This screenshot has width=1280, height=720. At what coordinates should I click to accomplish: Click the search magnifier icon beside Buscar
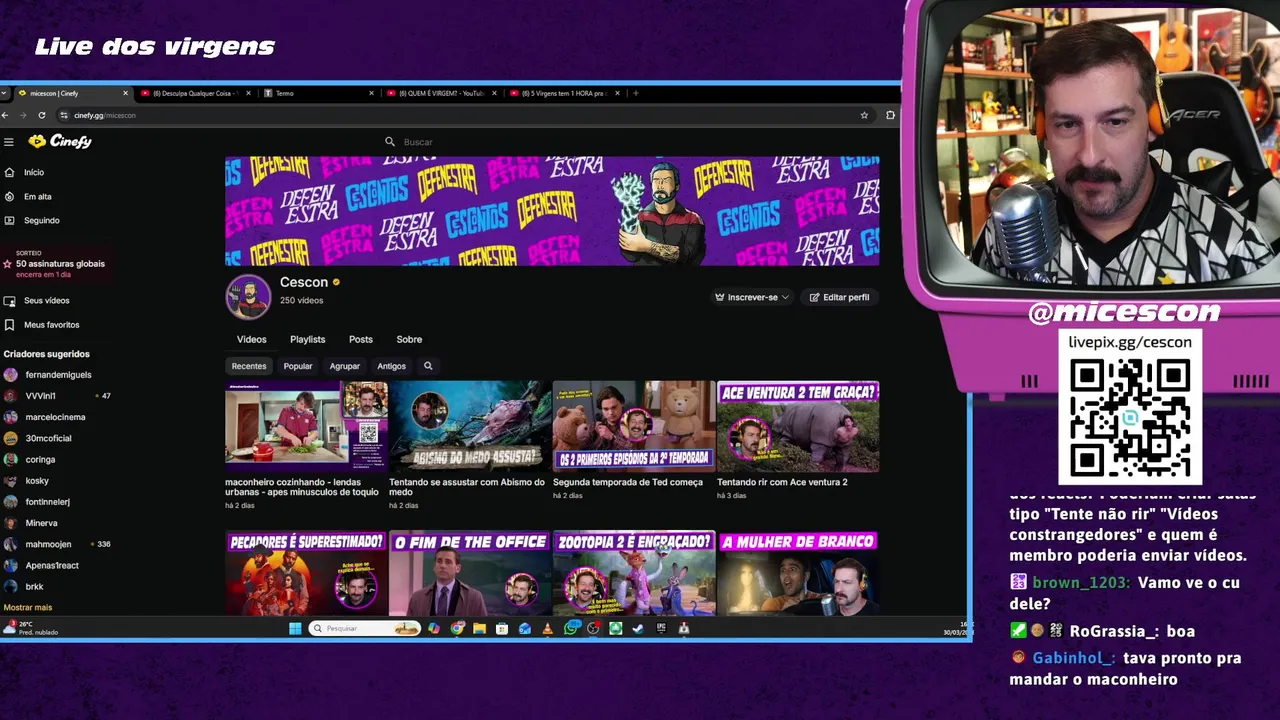pyautogui.click(x=390, y=142)
